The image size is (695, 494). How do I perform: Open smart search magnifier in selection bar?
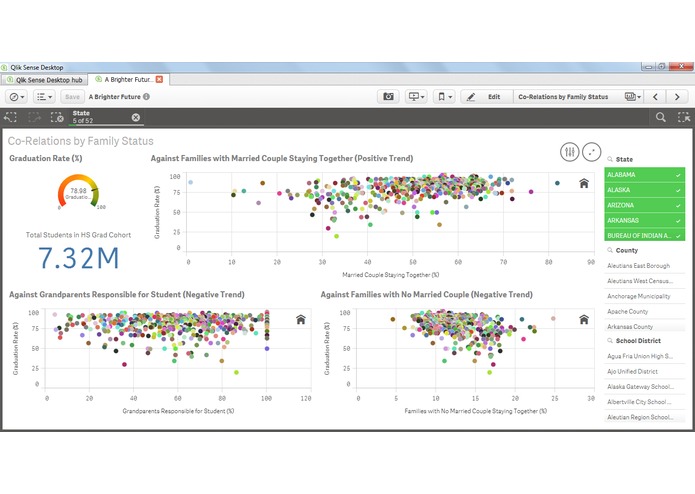pyautogui.click(x=660, y=117)
